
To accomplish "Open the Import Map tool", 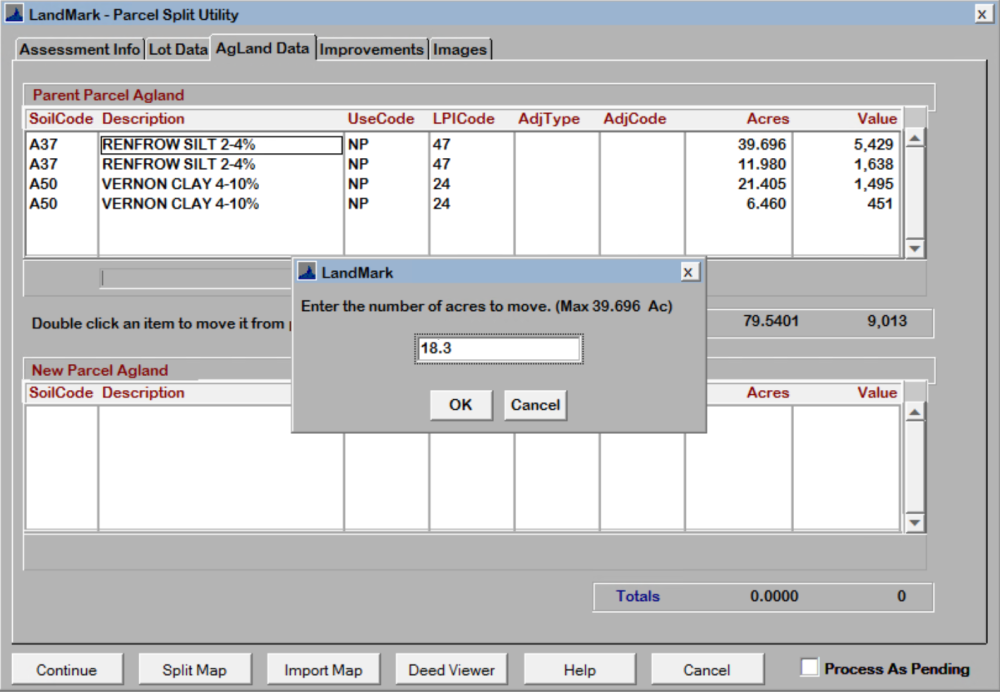I will click(x=323, y=668).
